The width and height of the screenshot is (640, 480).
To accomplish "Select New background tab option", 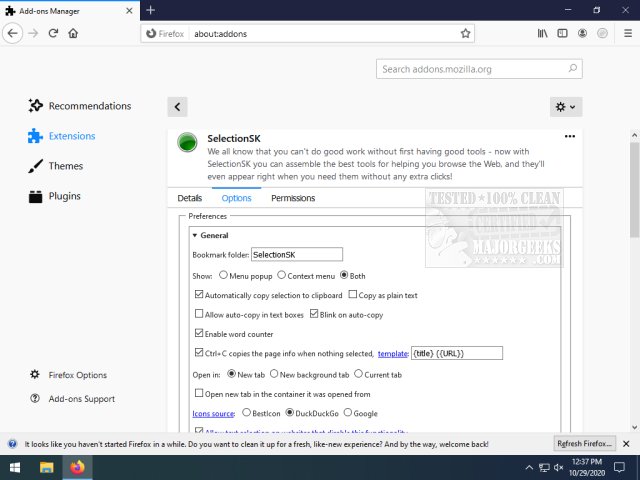I will (x=274, y=373).
